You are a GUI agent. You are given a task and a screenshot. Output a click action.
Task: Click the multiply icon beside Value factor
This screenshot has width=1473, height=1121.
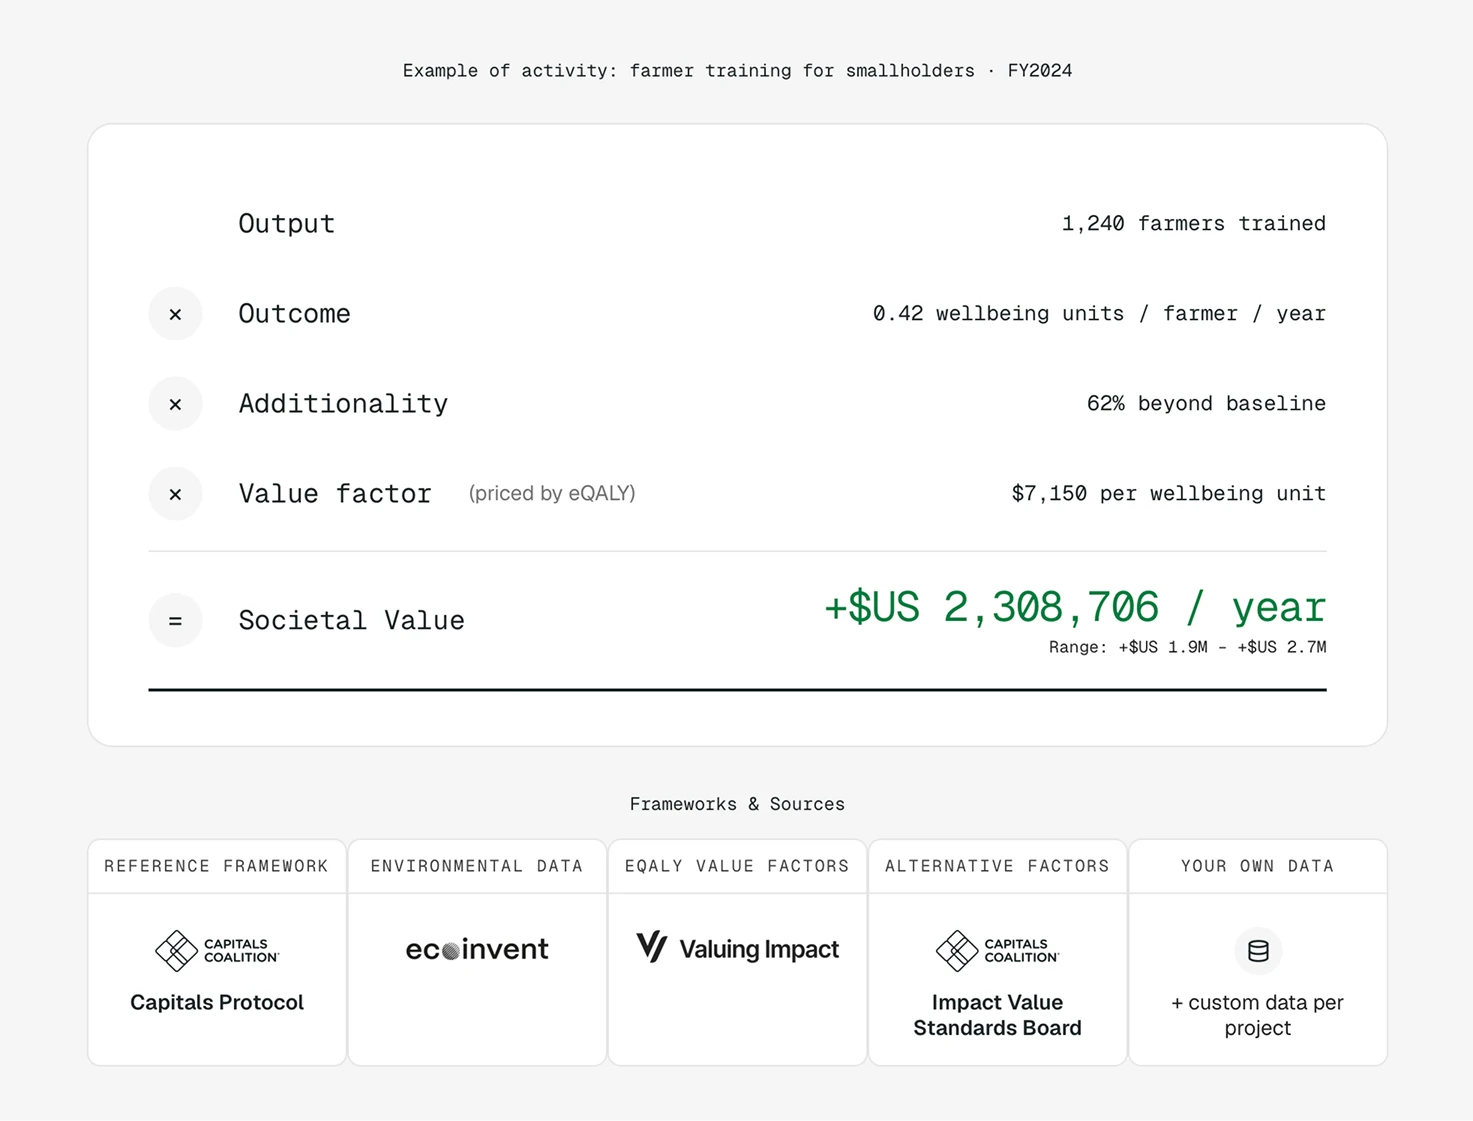click(x=175, y=494)
